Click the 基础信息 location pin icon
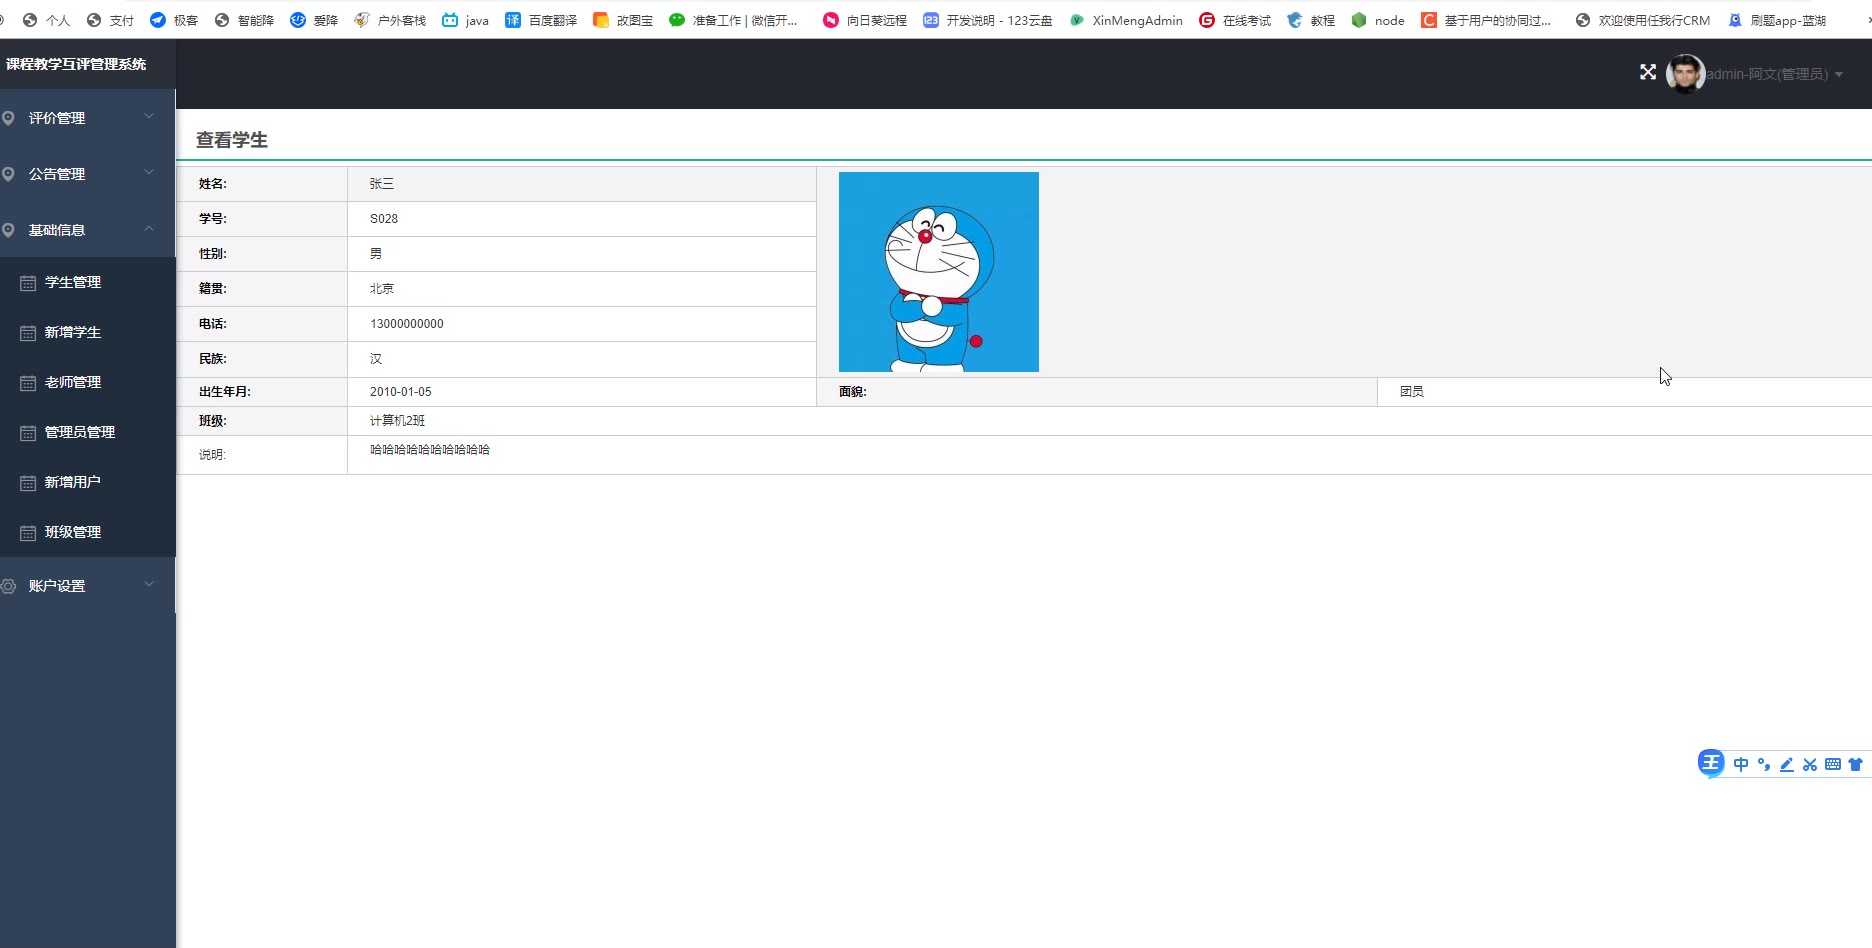The image size is (1872, 948). [x=8, y=230]
